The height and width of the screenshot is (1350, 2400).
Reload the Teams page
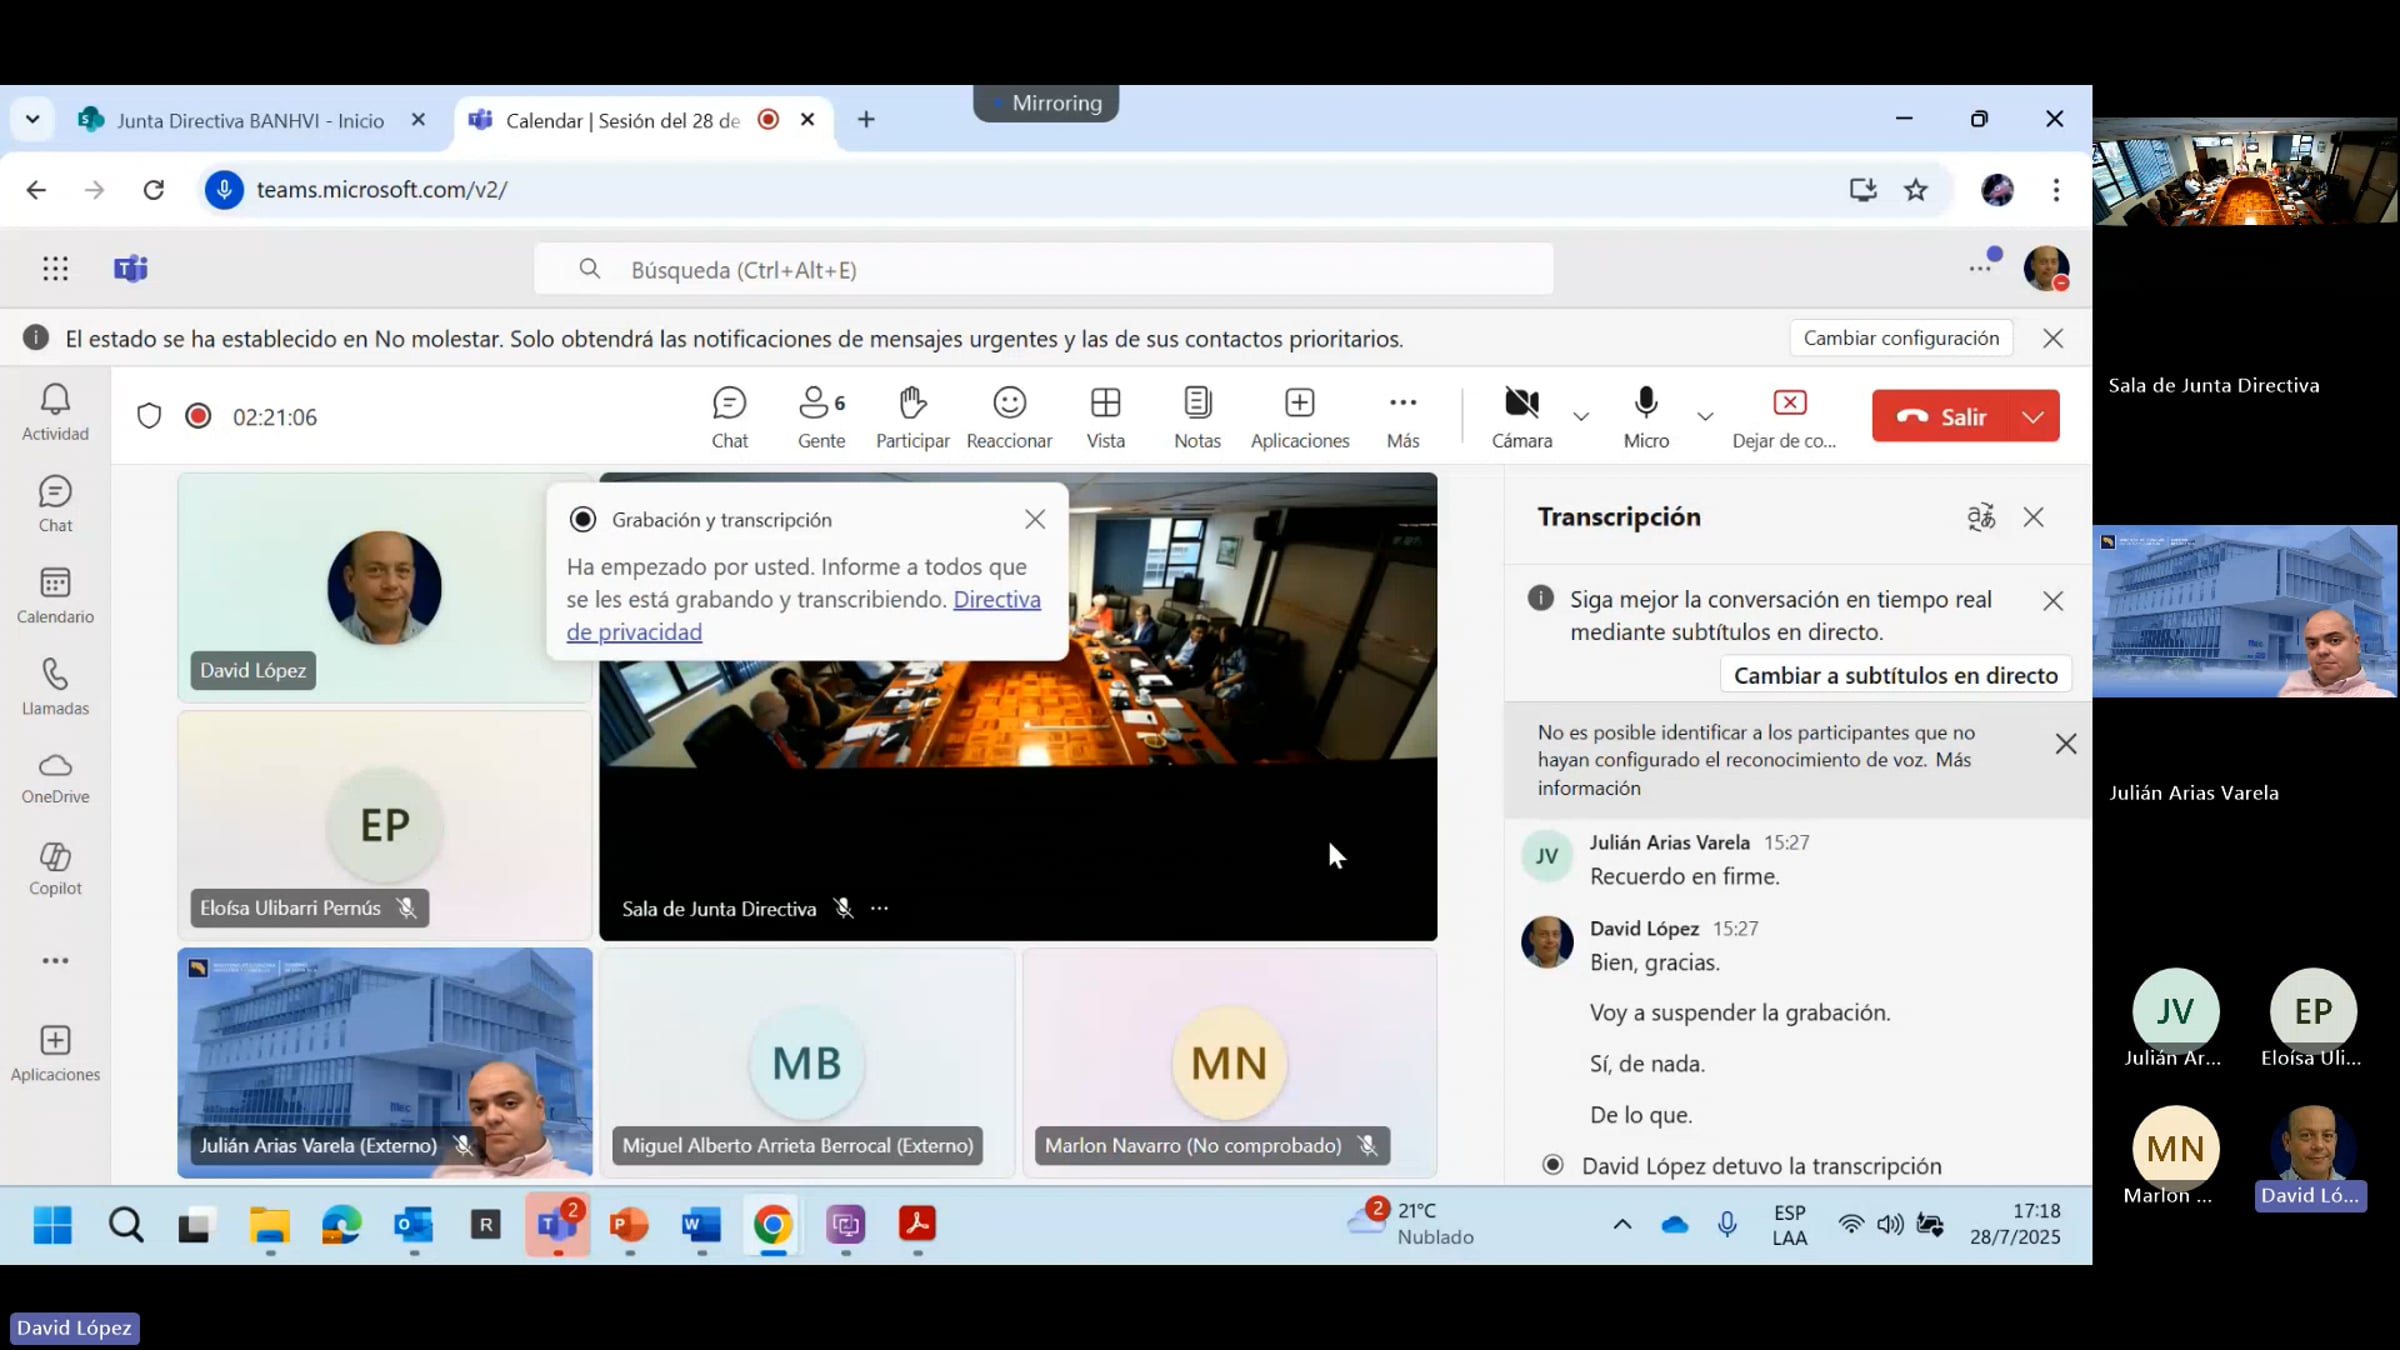[x=153, y=189]
